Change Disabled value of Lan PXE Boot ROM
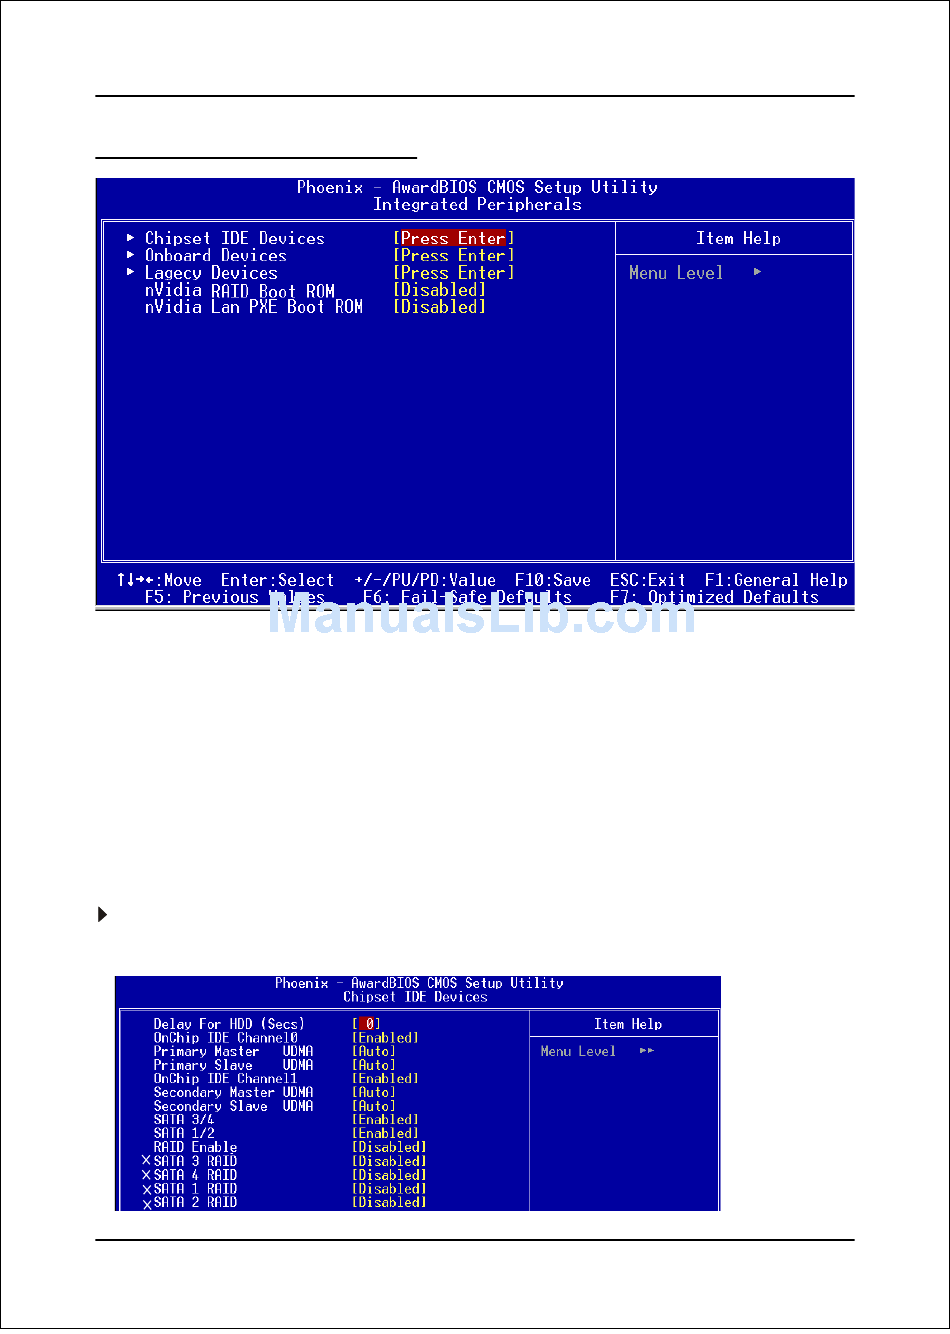Screen dimensions: 950x1334 tap(440, 307)
